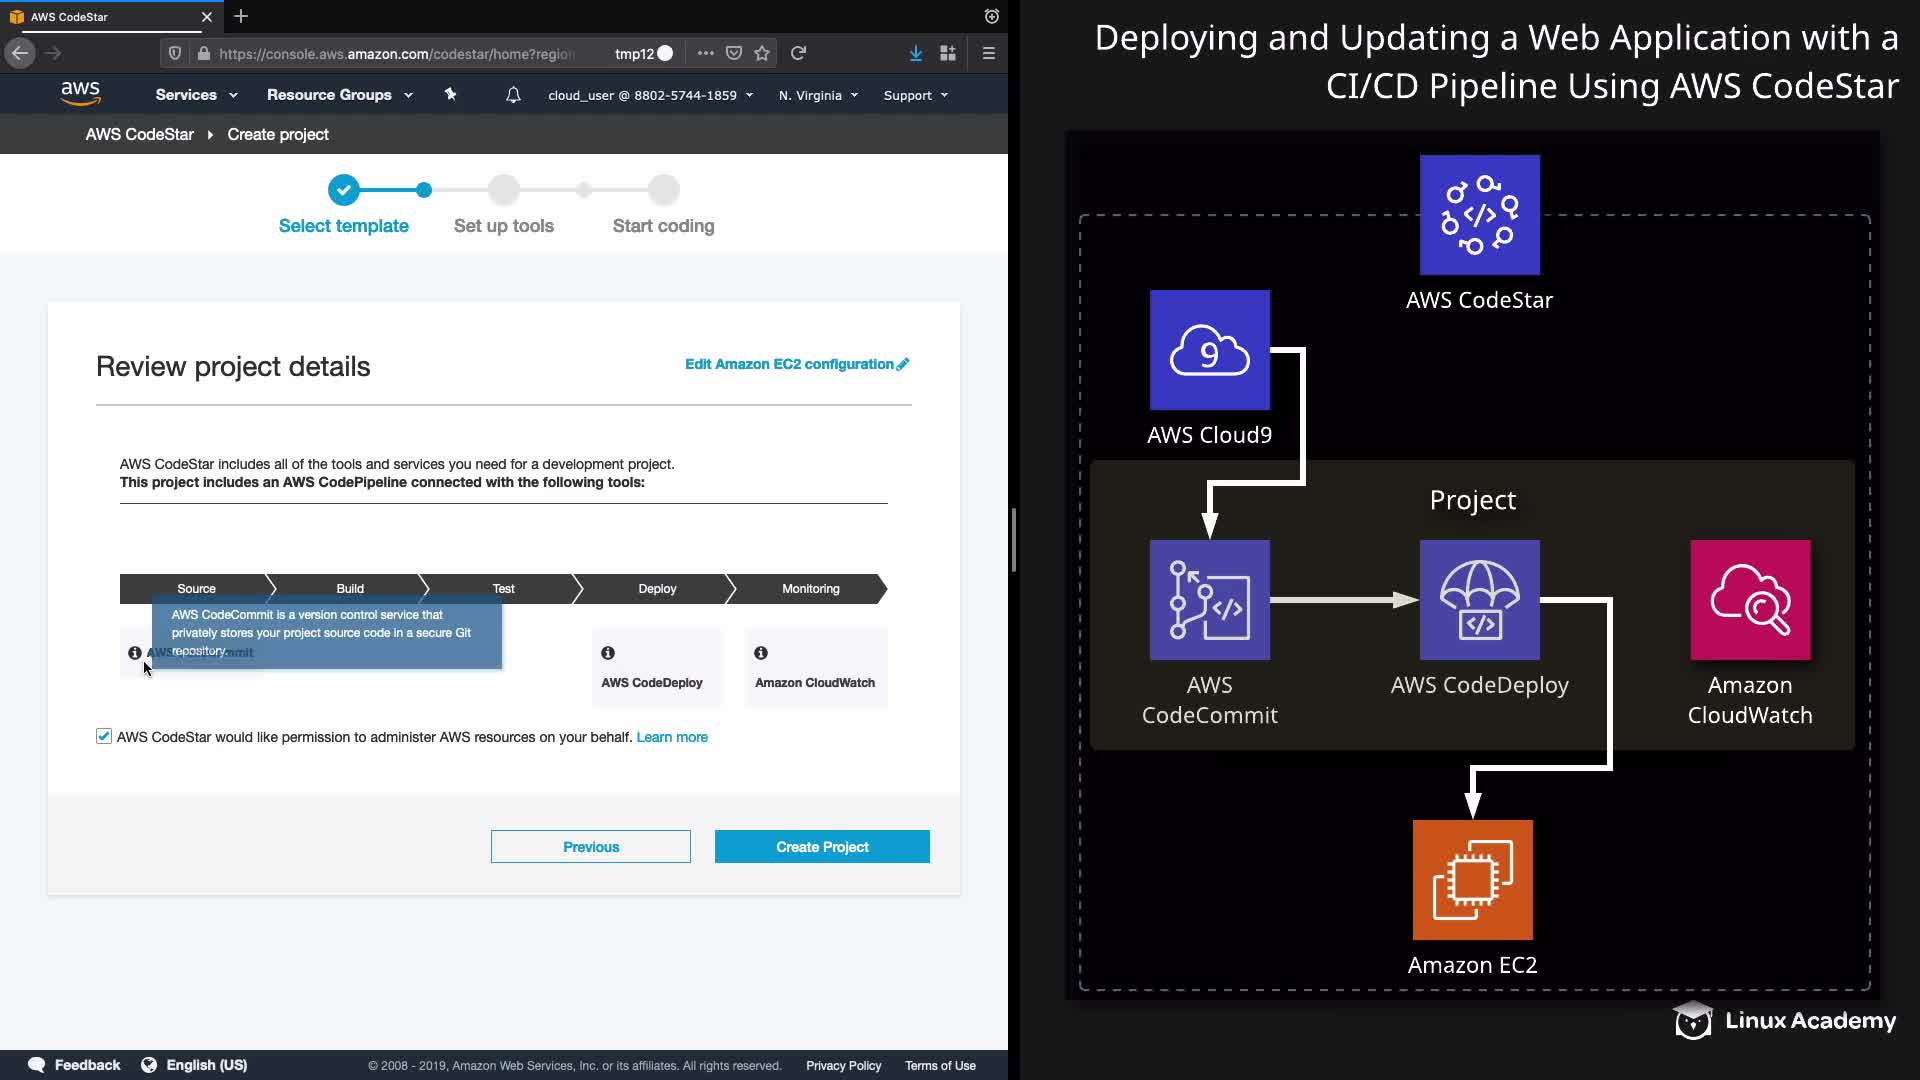Click the browser reload page icon
1920x1080 pixels.
(x=798, y=53)
